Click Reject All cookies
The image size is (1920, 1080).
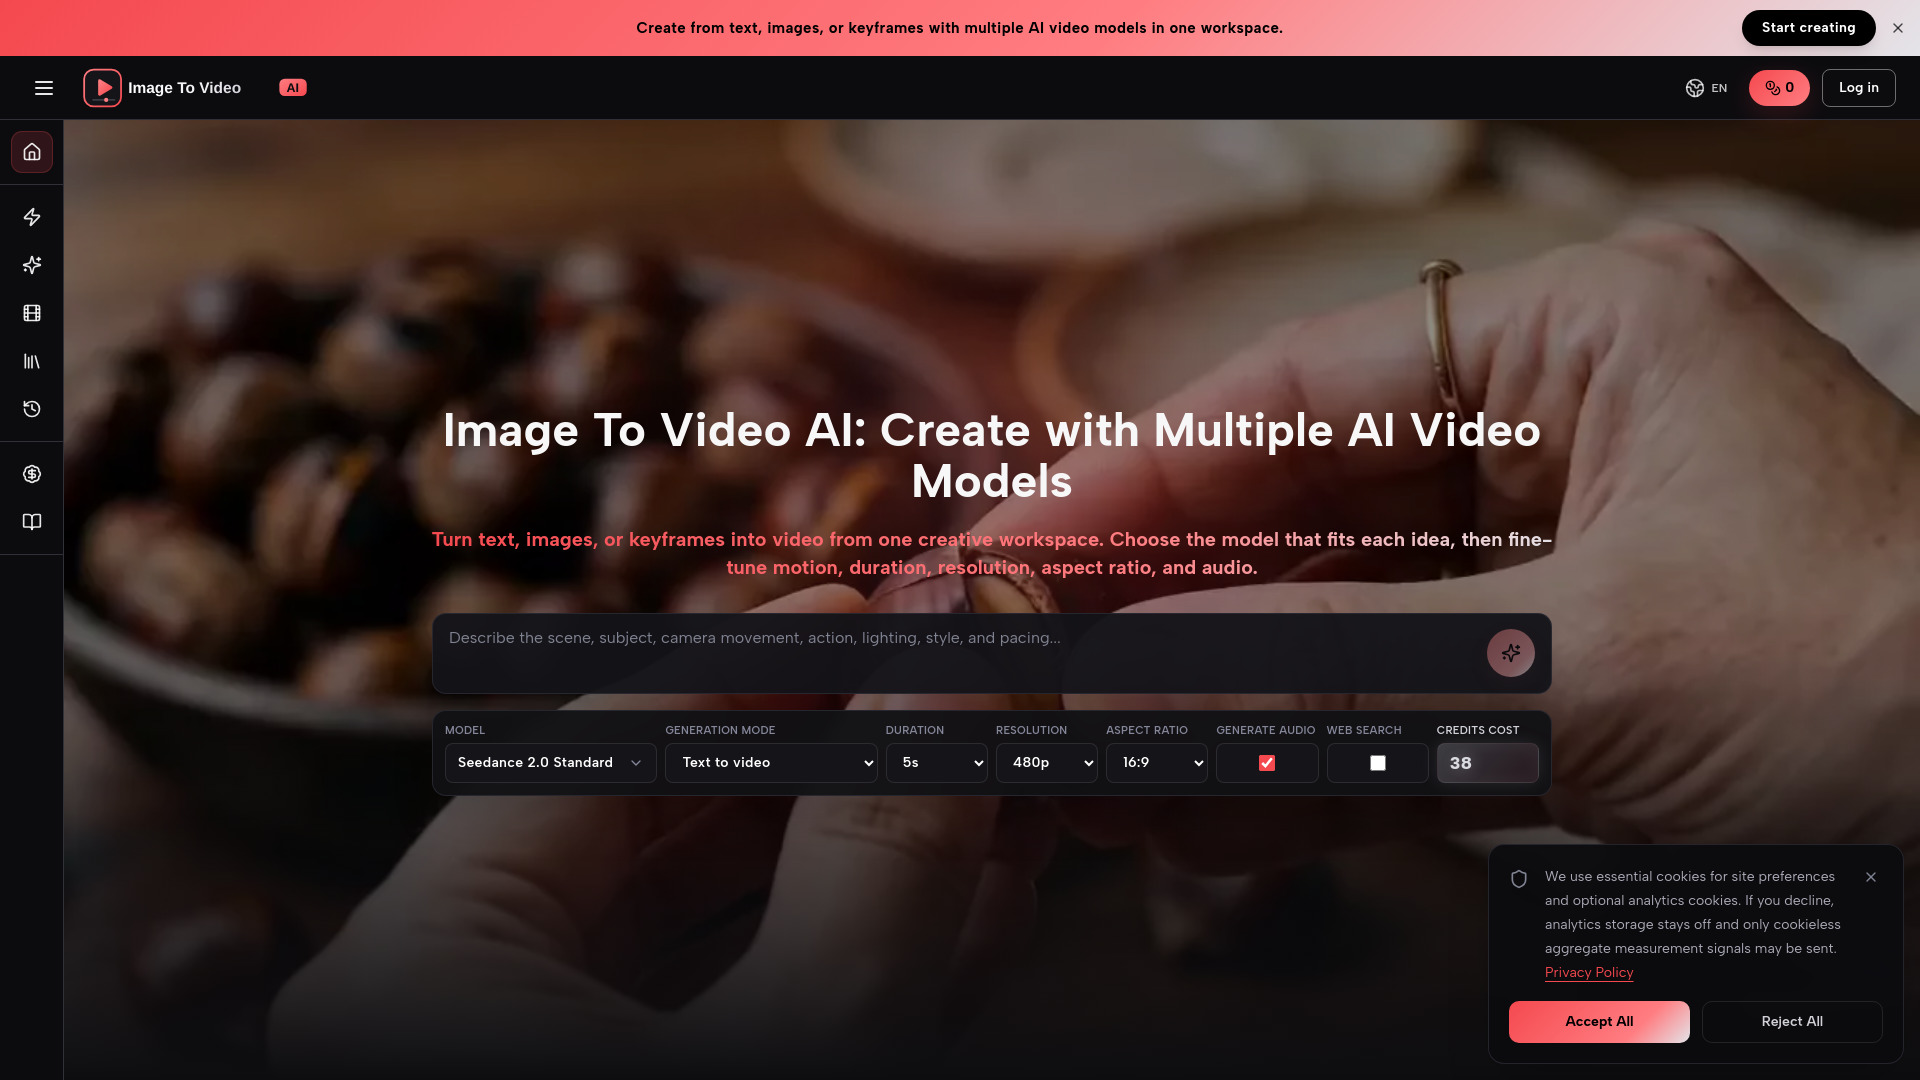[x=1791, y=1022]
